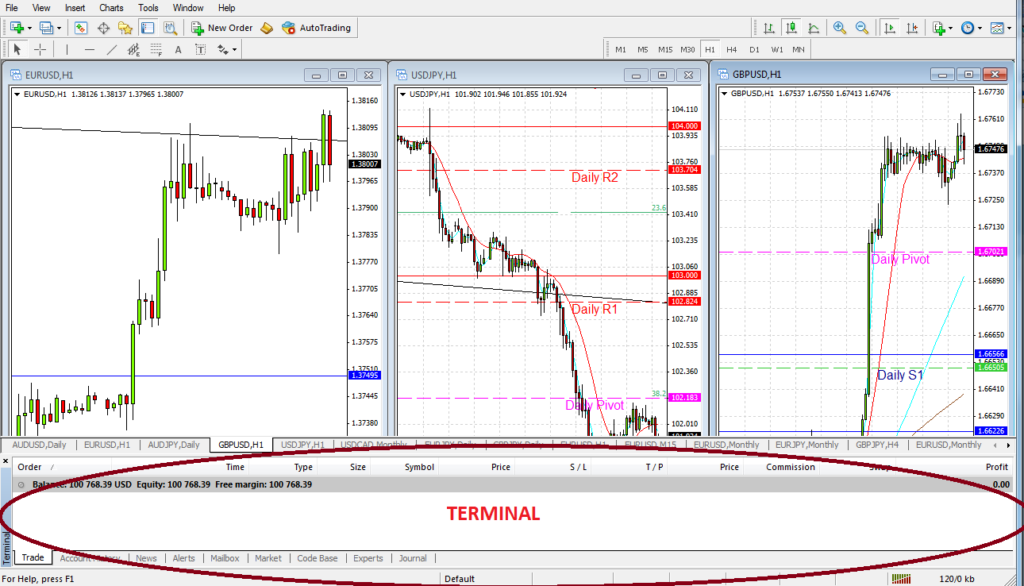Viewport: 1024px width, 586px height.
Task: Select the arrow Cursor tool
Action: tap(17, 49)
